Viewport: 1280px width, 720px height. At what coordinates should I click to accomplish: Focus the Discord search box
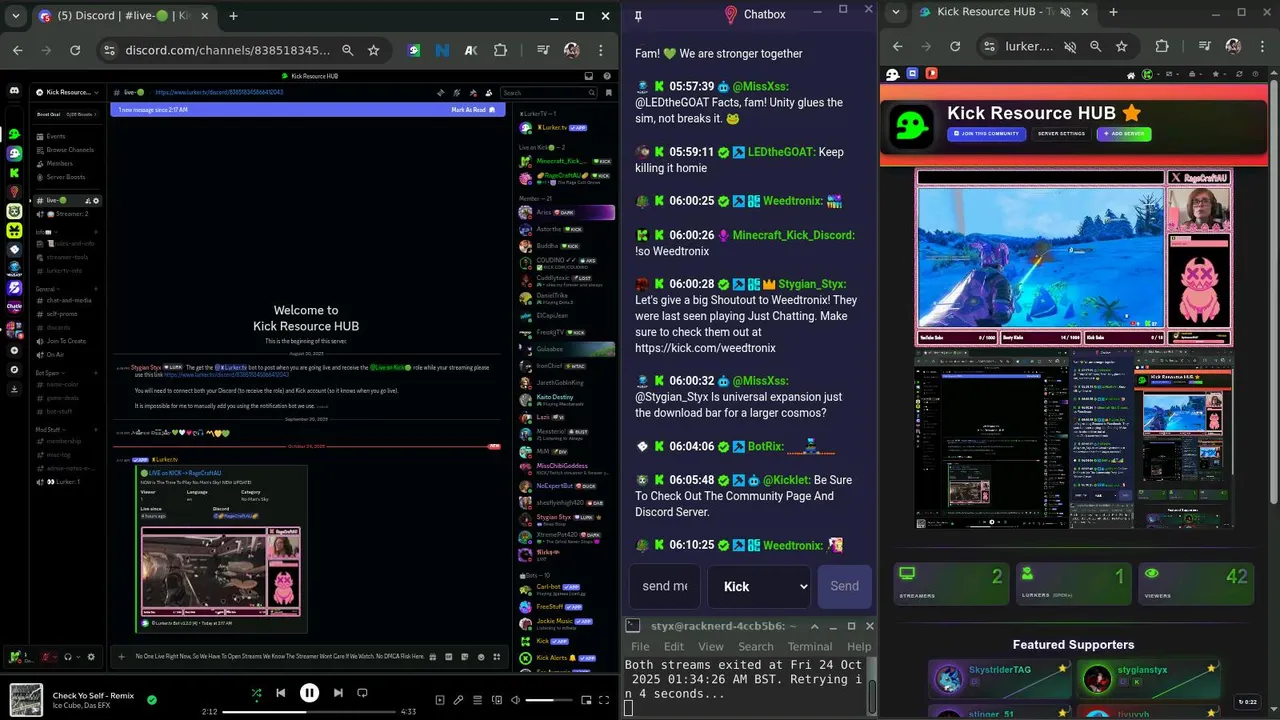click(547, 92)
